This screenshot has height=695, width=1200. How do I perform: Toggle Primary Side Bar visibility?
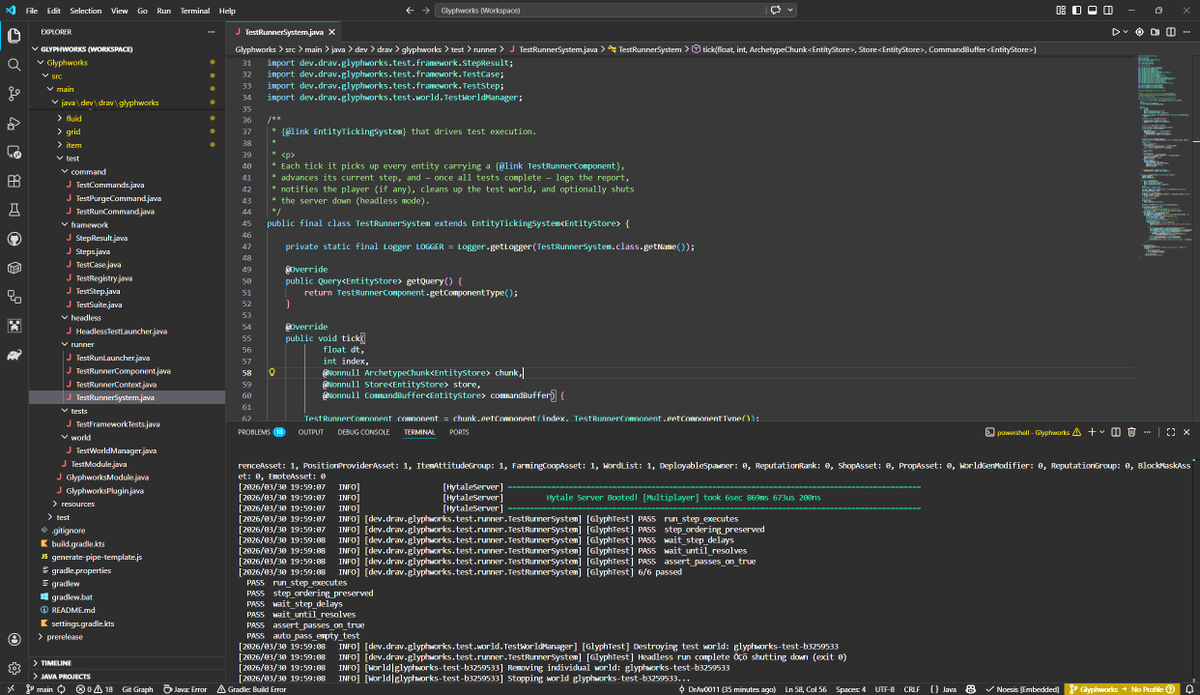1076,10
